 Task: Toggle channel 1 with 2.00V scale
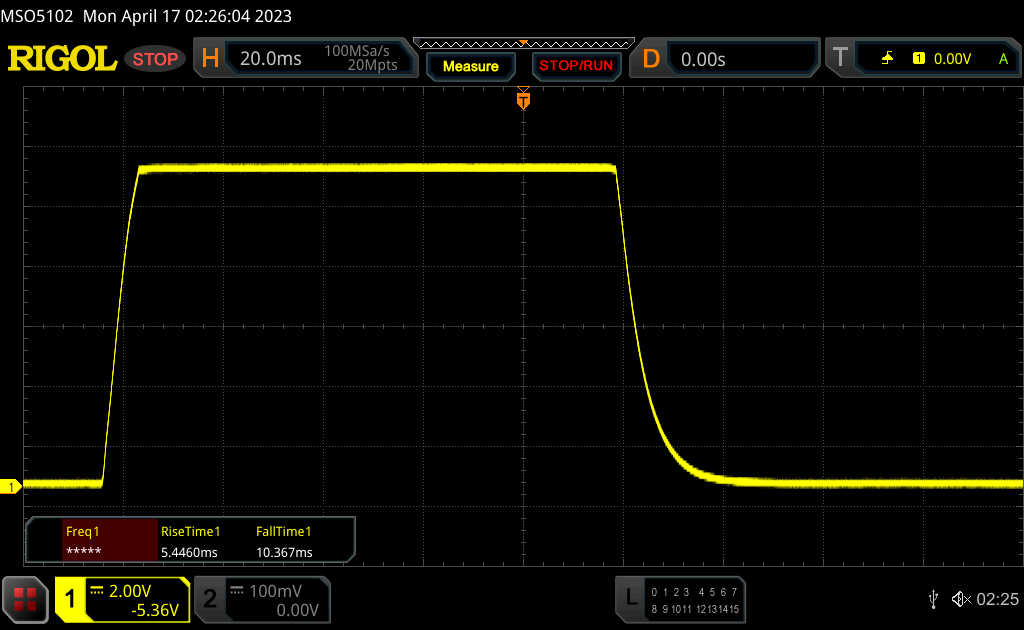click(121, 599)
